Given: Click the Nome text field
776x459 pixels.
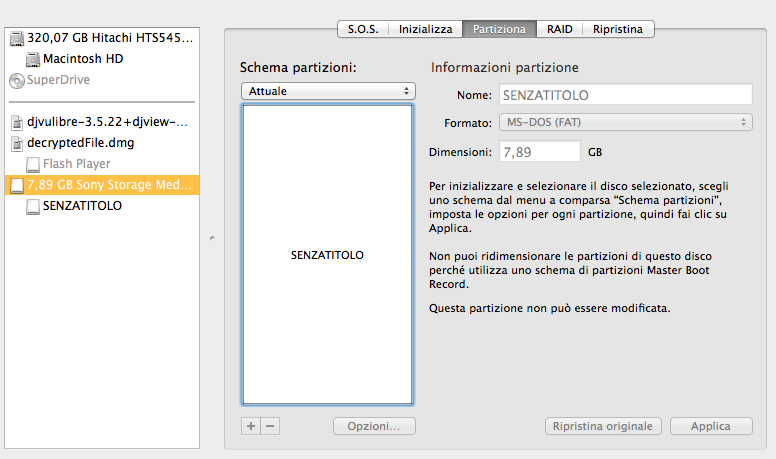Looking at the screenshot, I should pos(625,95).
